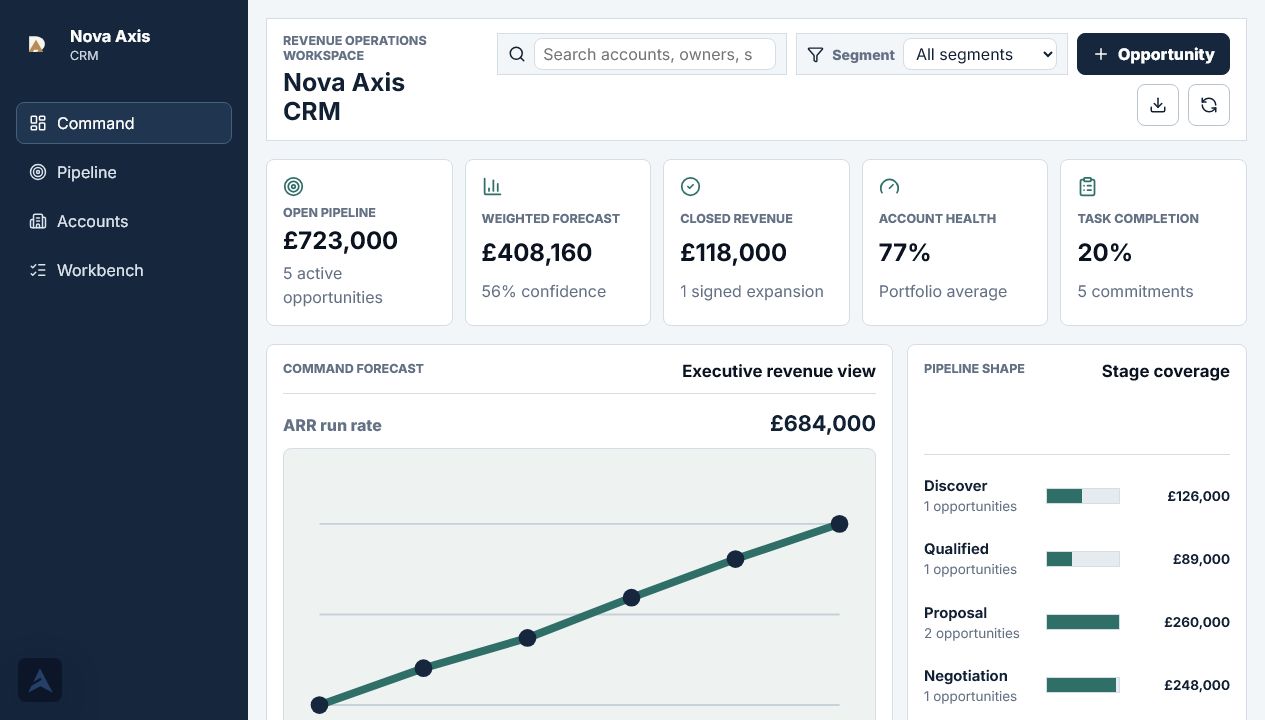The height and width of the screenshot is (720, 1265).
Task: Click the £260,000 Proposal amount
Action: pos(1197,622)
